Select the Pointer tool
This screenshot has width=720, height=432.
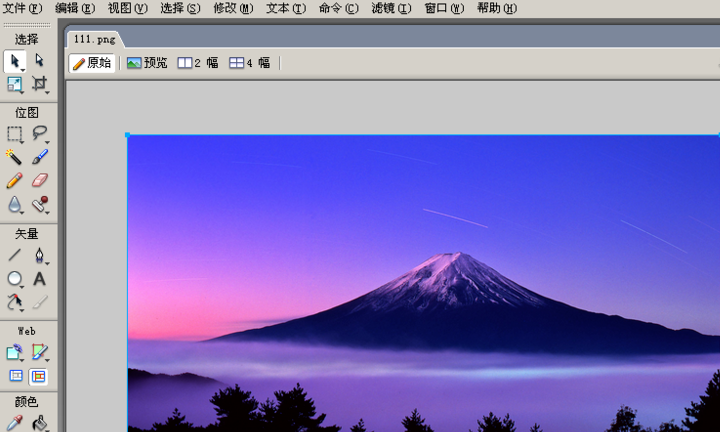pos(15,61)
